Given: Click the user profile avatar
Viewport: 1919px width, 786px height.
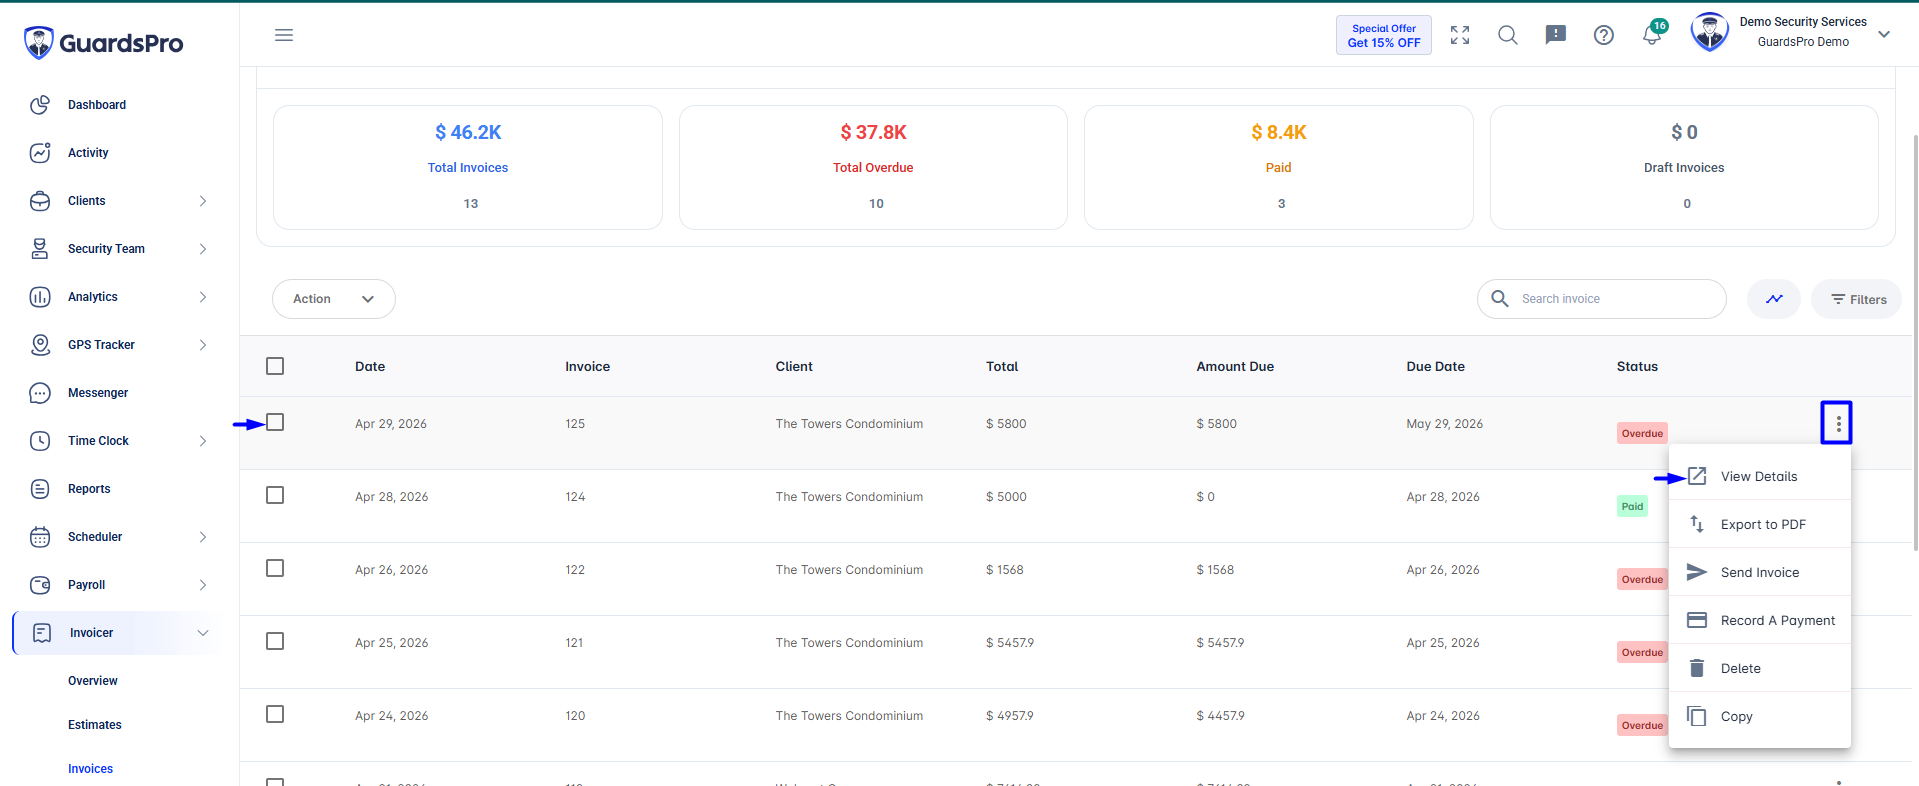Looking at the screenshot, I should [1710, 33].
